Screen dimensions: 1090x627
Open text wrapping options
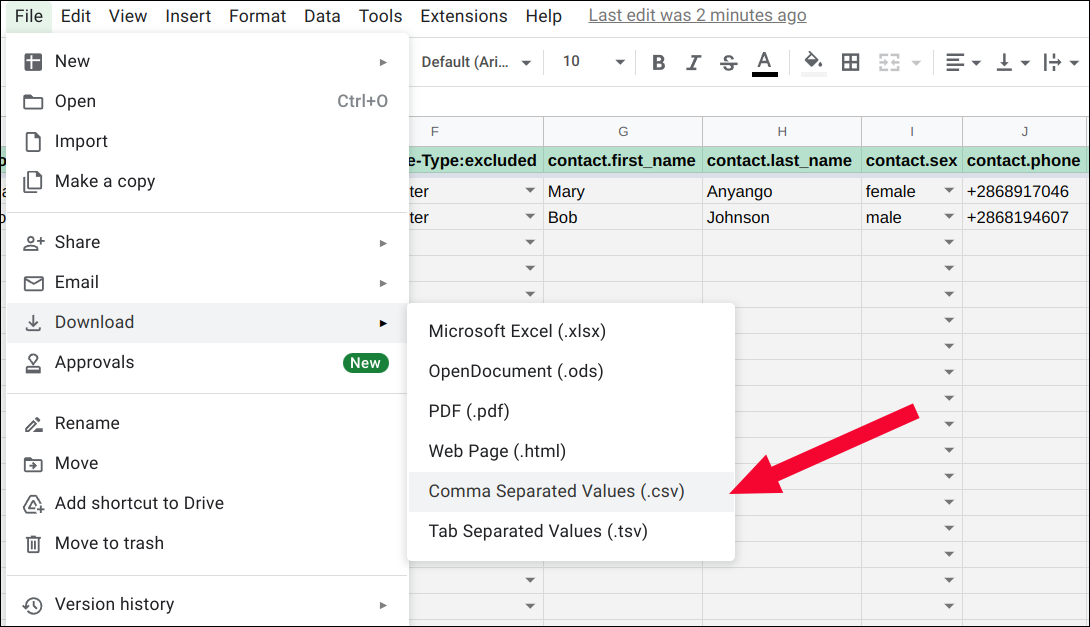click(1061, 63)
